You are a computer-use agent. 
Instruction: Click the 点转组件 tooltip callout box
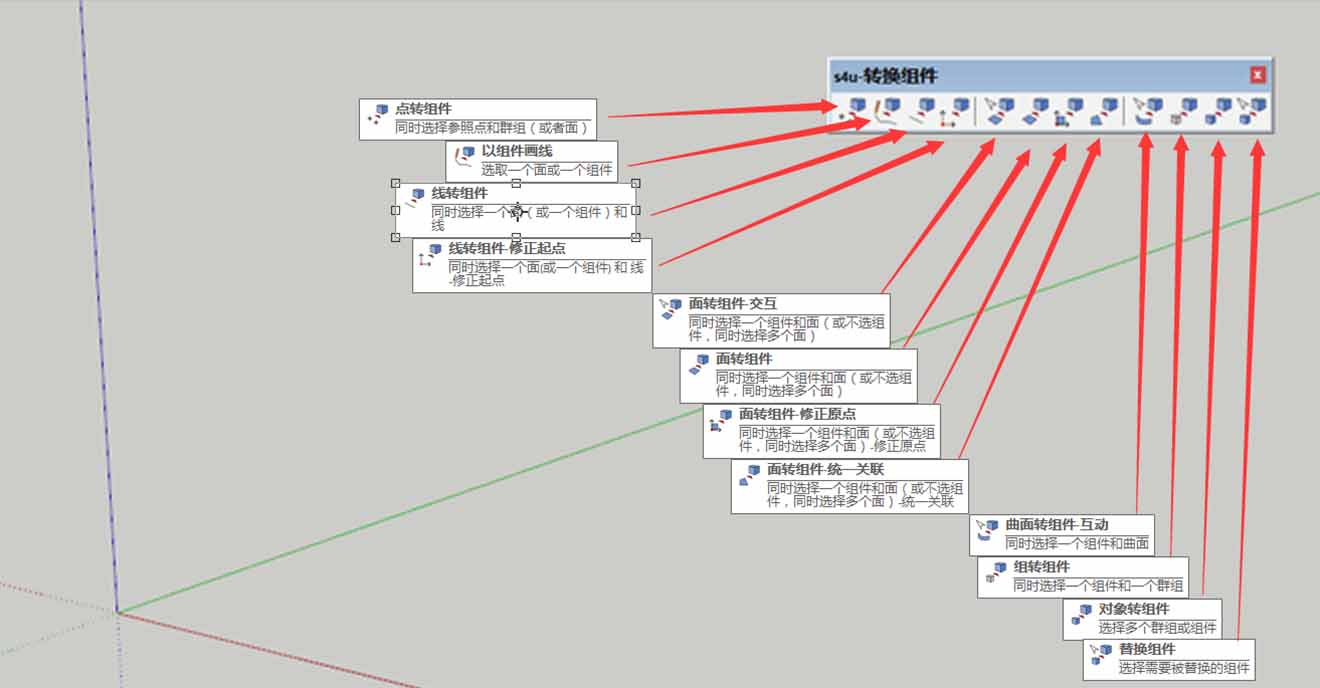point(478,114)
